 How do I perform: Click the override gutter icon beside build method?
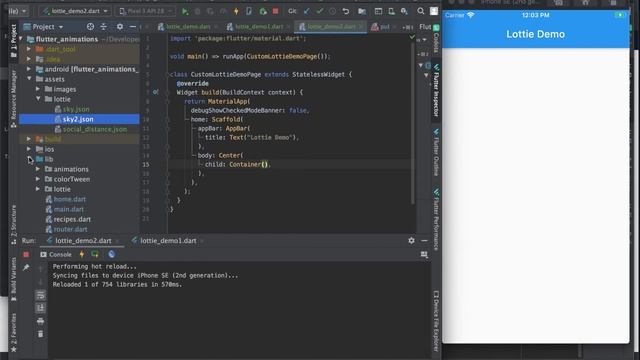[x=155, y=92]
